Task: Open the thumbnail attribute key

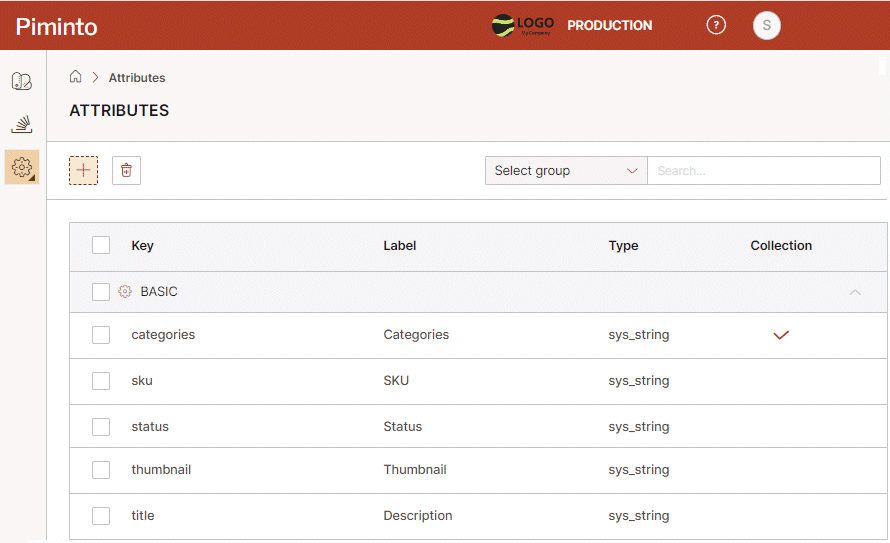Action: [x=161, y=470]
